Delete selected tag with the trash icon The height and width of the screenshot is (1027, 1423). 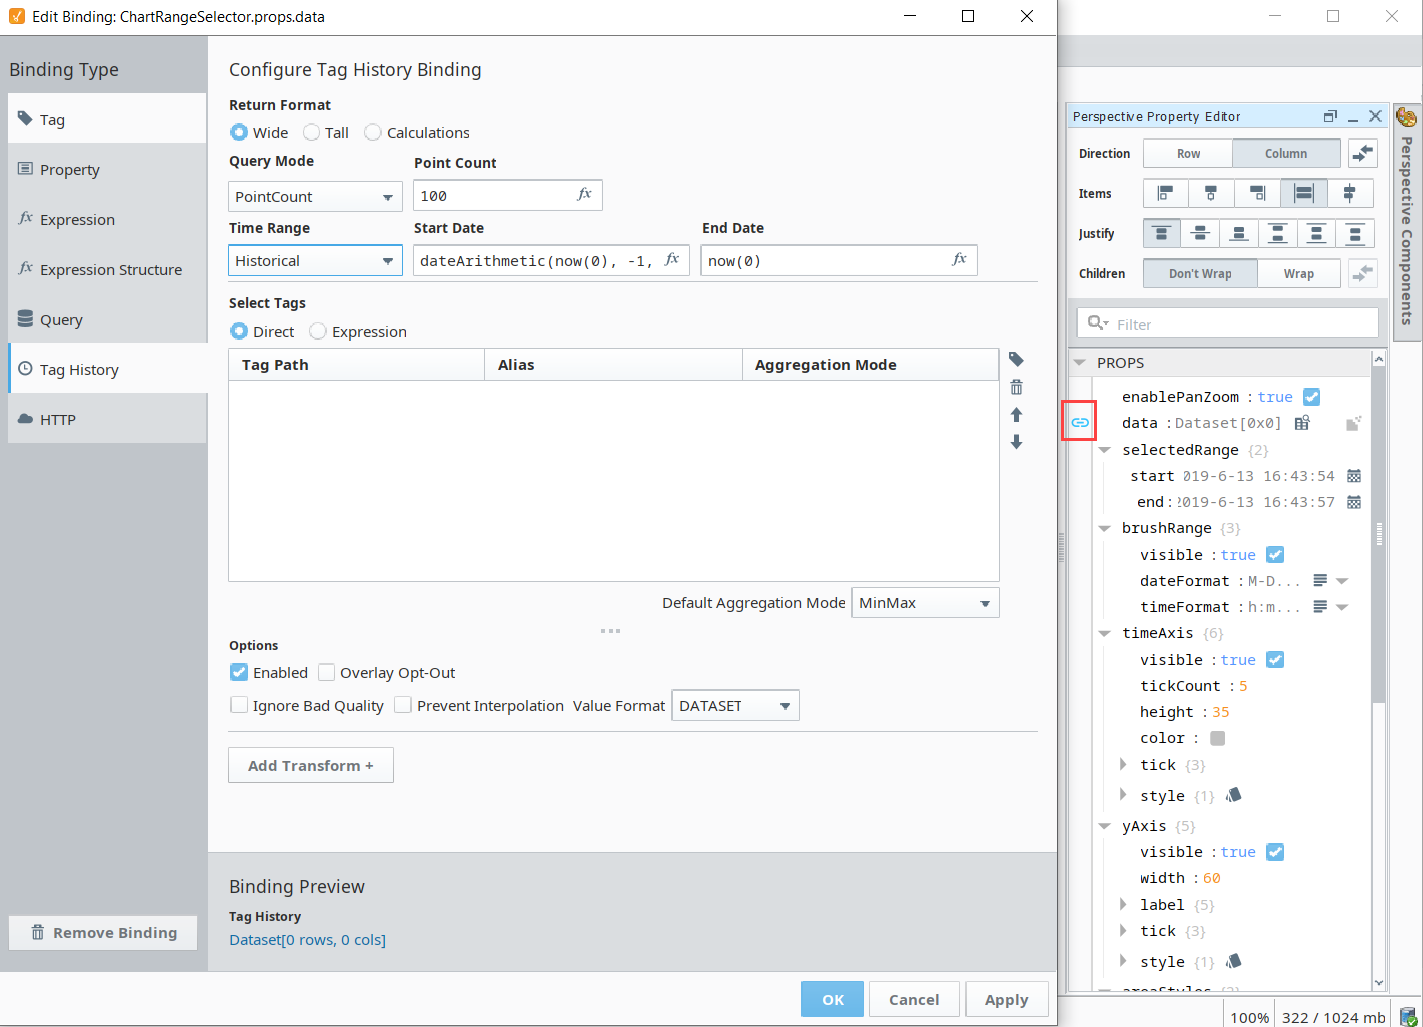(1016, 387)
